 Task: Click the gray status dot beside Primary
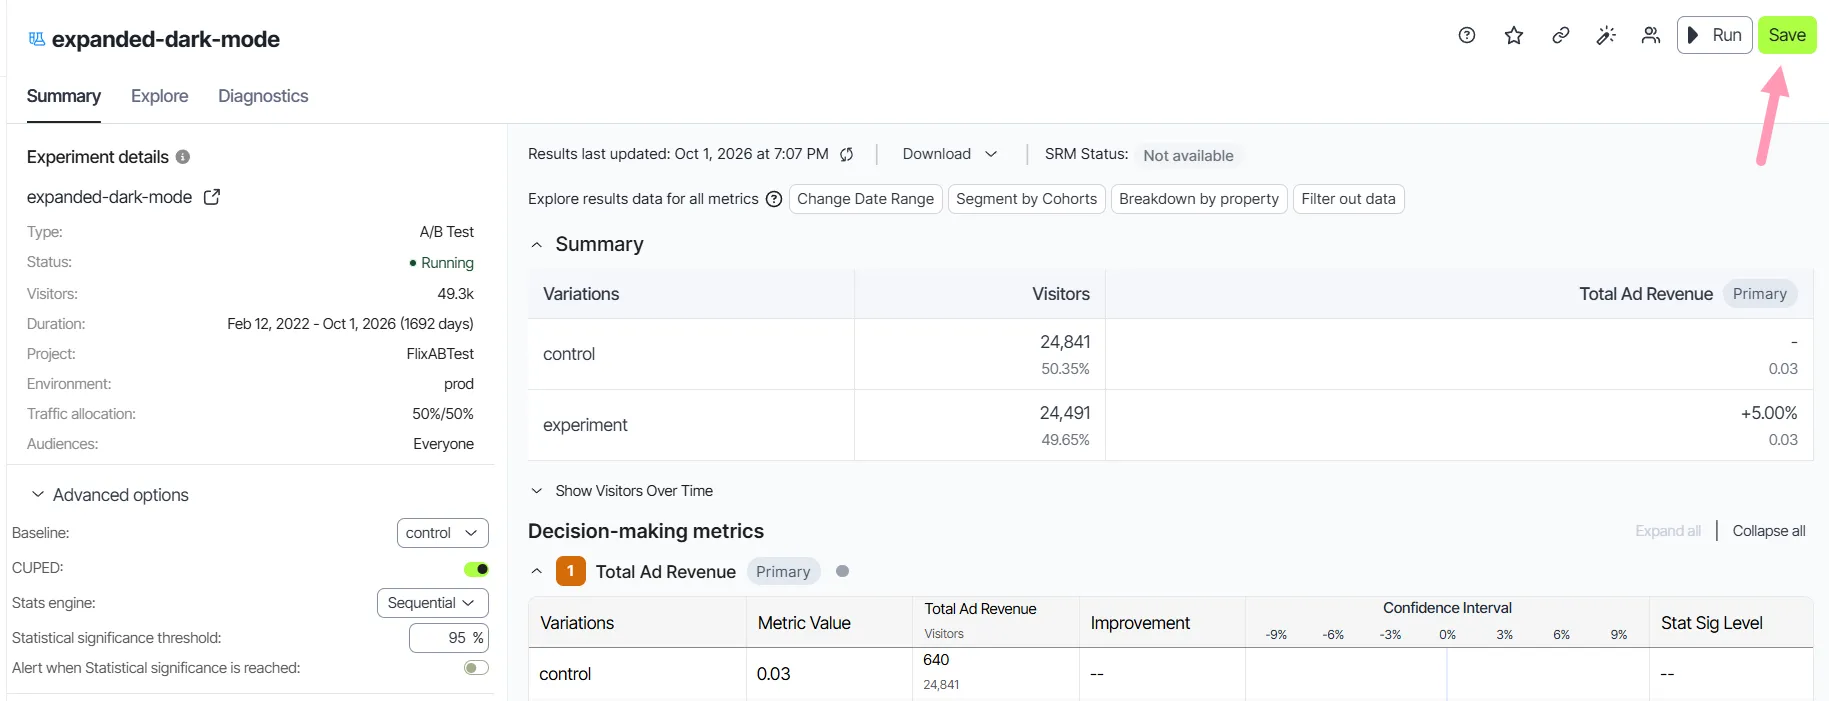842,571
